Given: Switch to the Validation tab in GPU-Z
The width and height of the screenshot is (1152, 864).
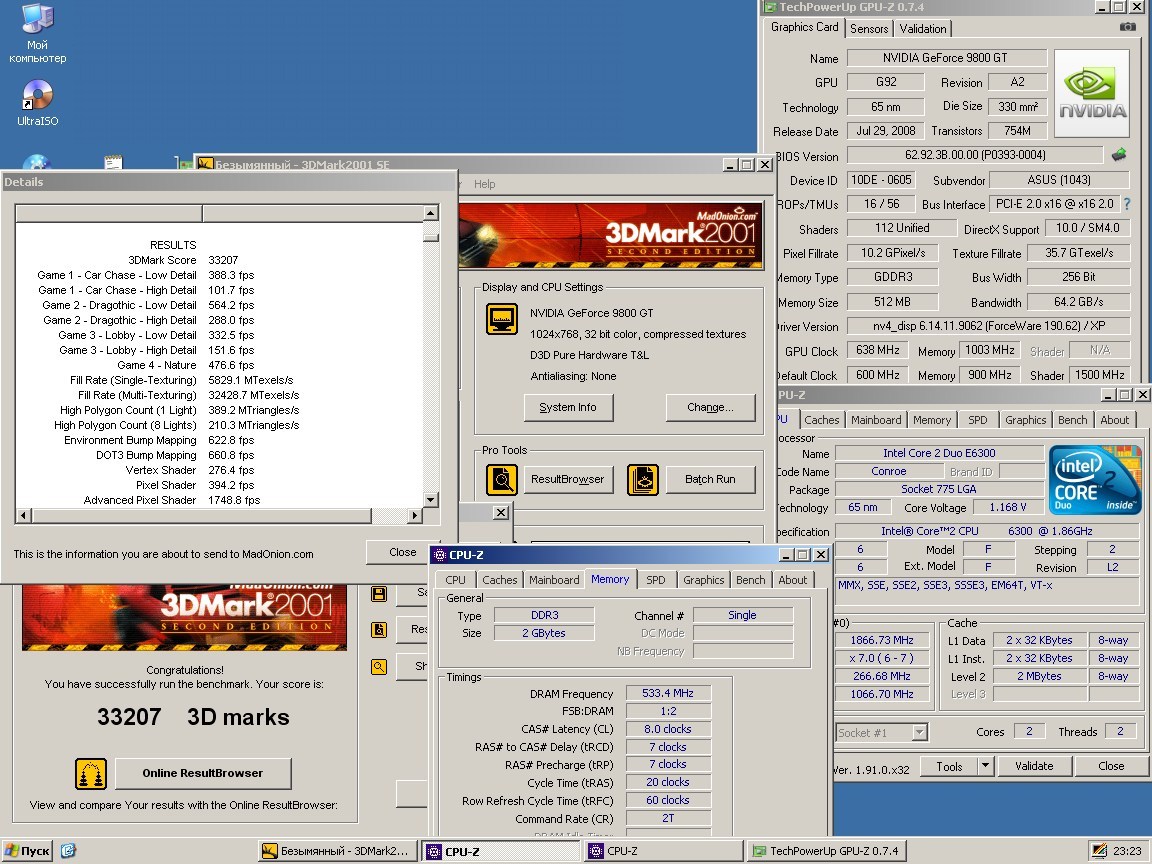Looking at the screenshot, I should [923, 29].
